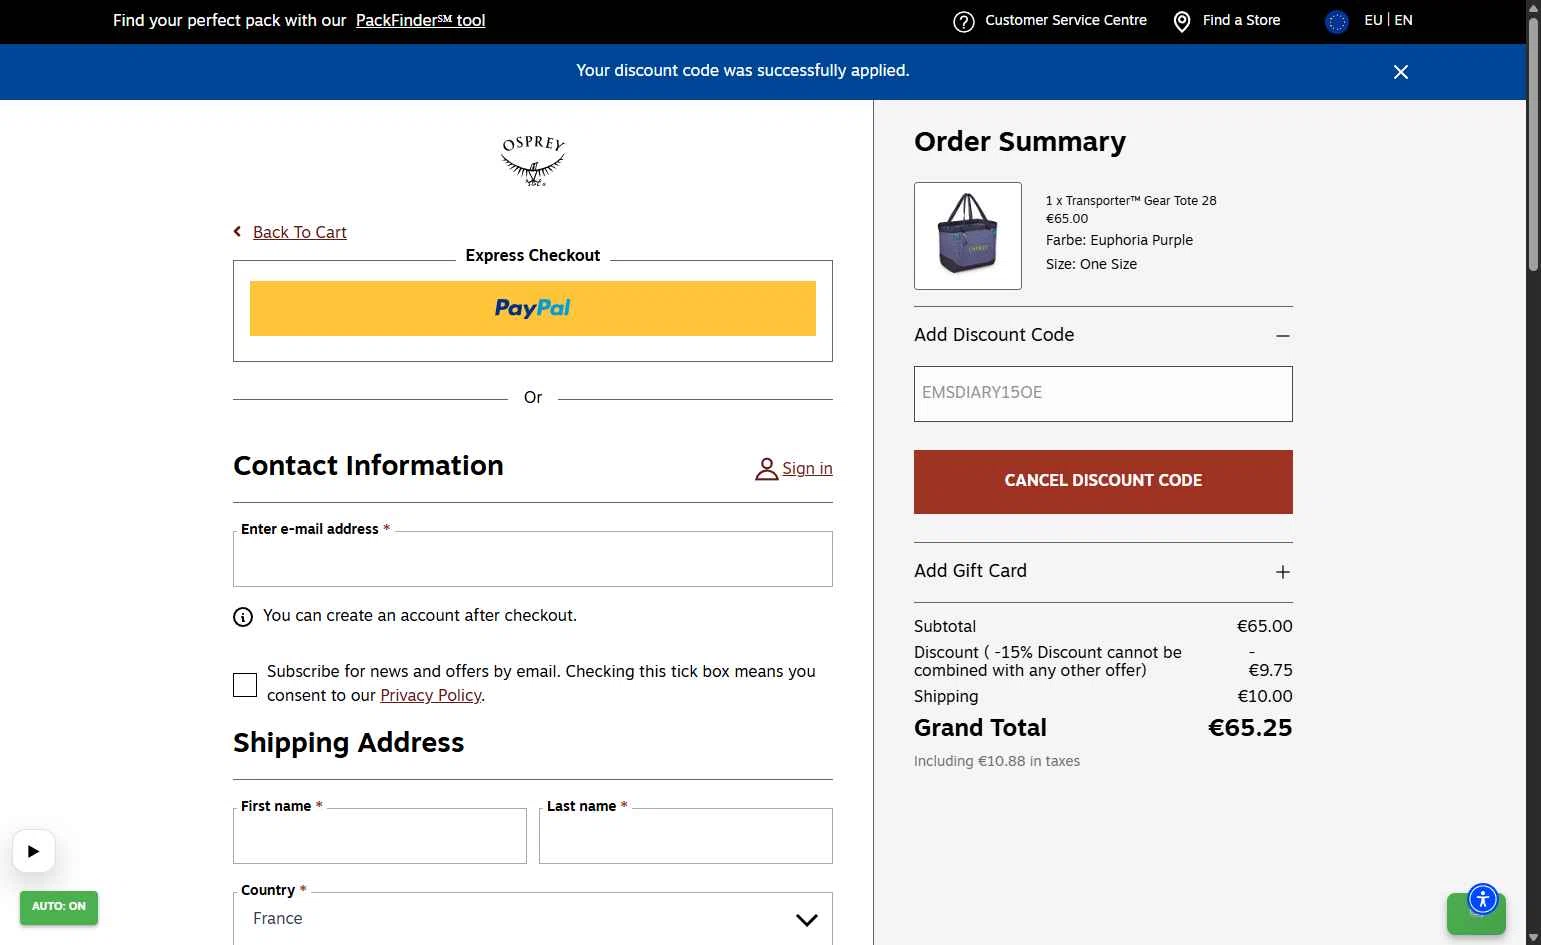Toggle the AUTO: ON button

(x=59, y=907)
